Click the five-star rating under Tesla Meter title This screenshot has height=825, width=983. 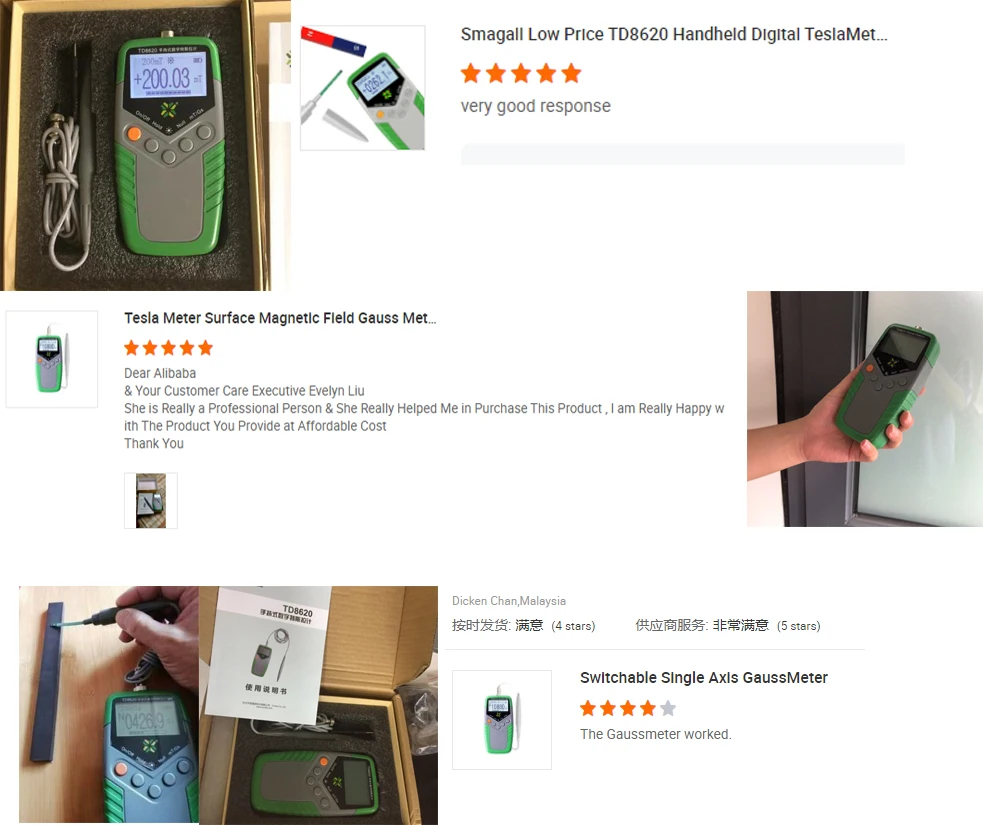coord(169,348)
